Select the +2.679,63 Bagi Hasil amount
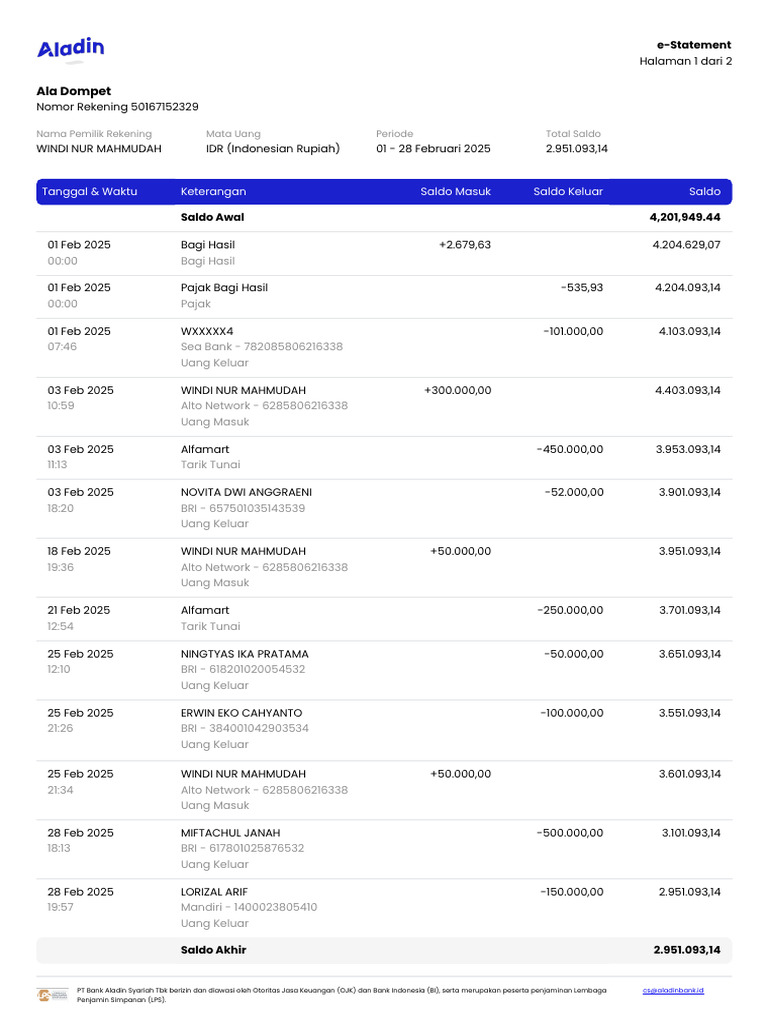This screenshot has width=768, height=1024. click(x=465, y=245)
